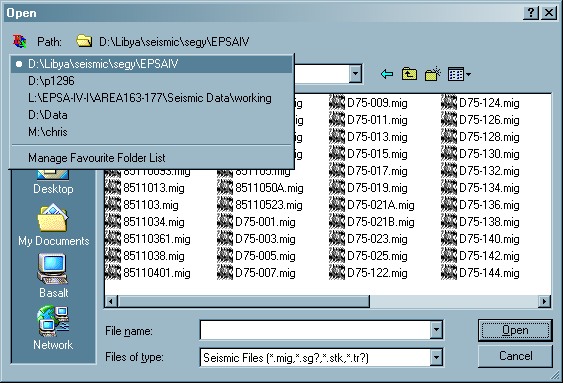Select file D75-005.mig
This screenshot has width=564, height=385.
256,256
